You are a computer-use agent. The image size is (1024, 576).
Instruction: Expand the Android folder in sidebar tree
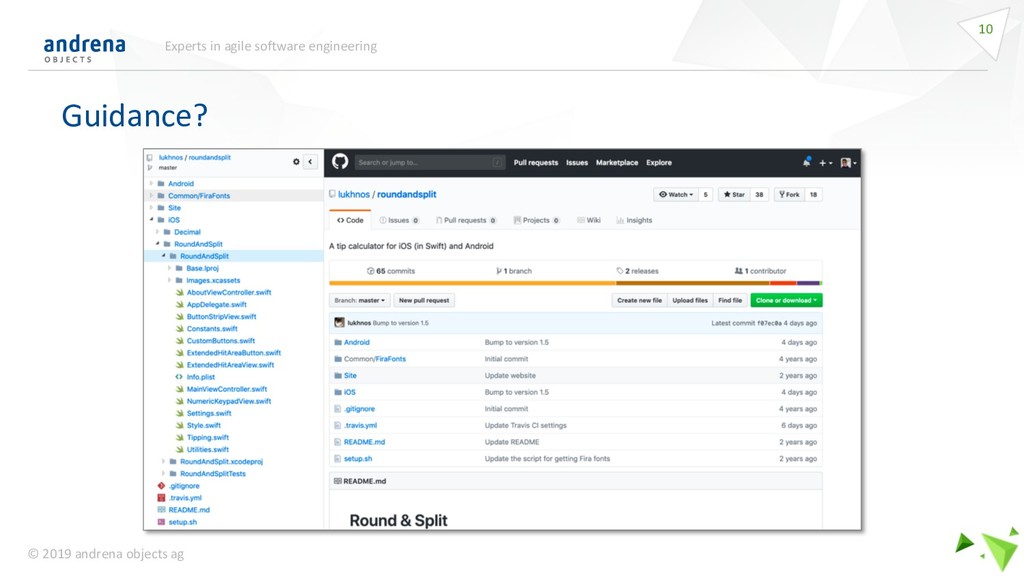(x=152, y=184)
